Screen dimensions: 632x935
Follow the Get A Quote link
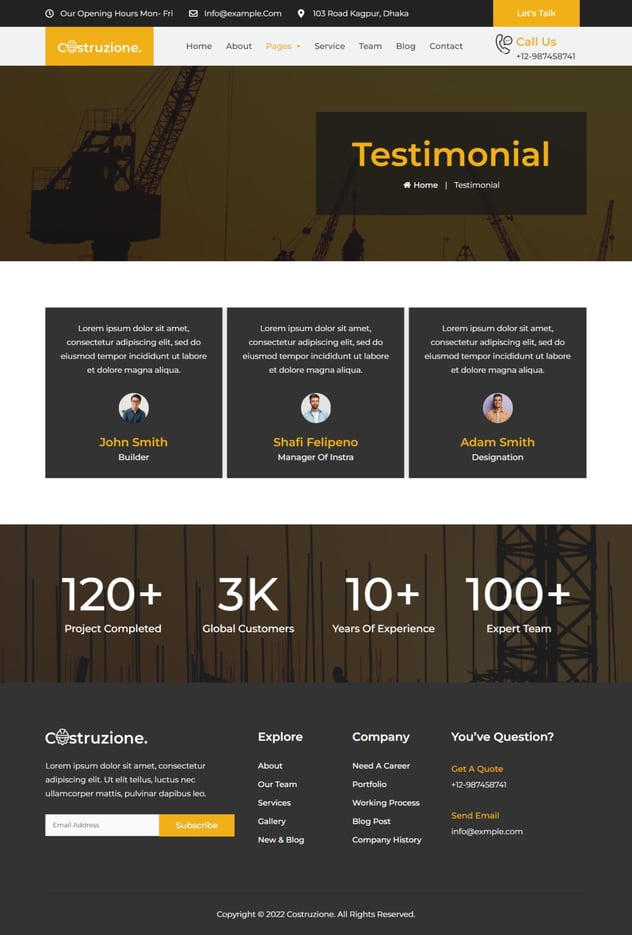477,769
